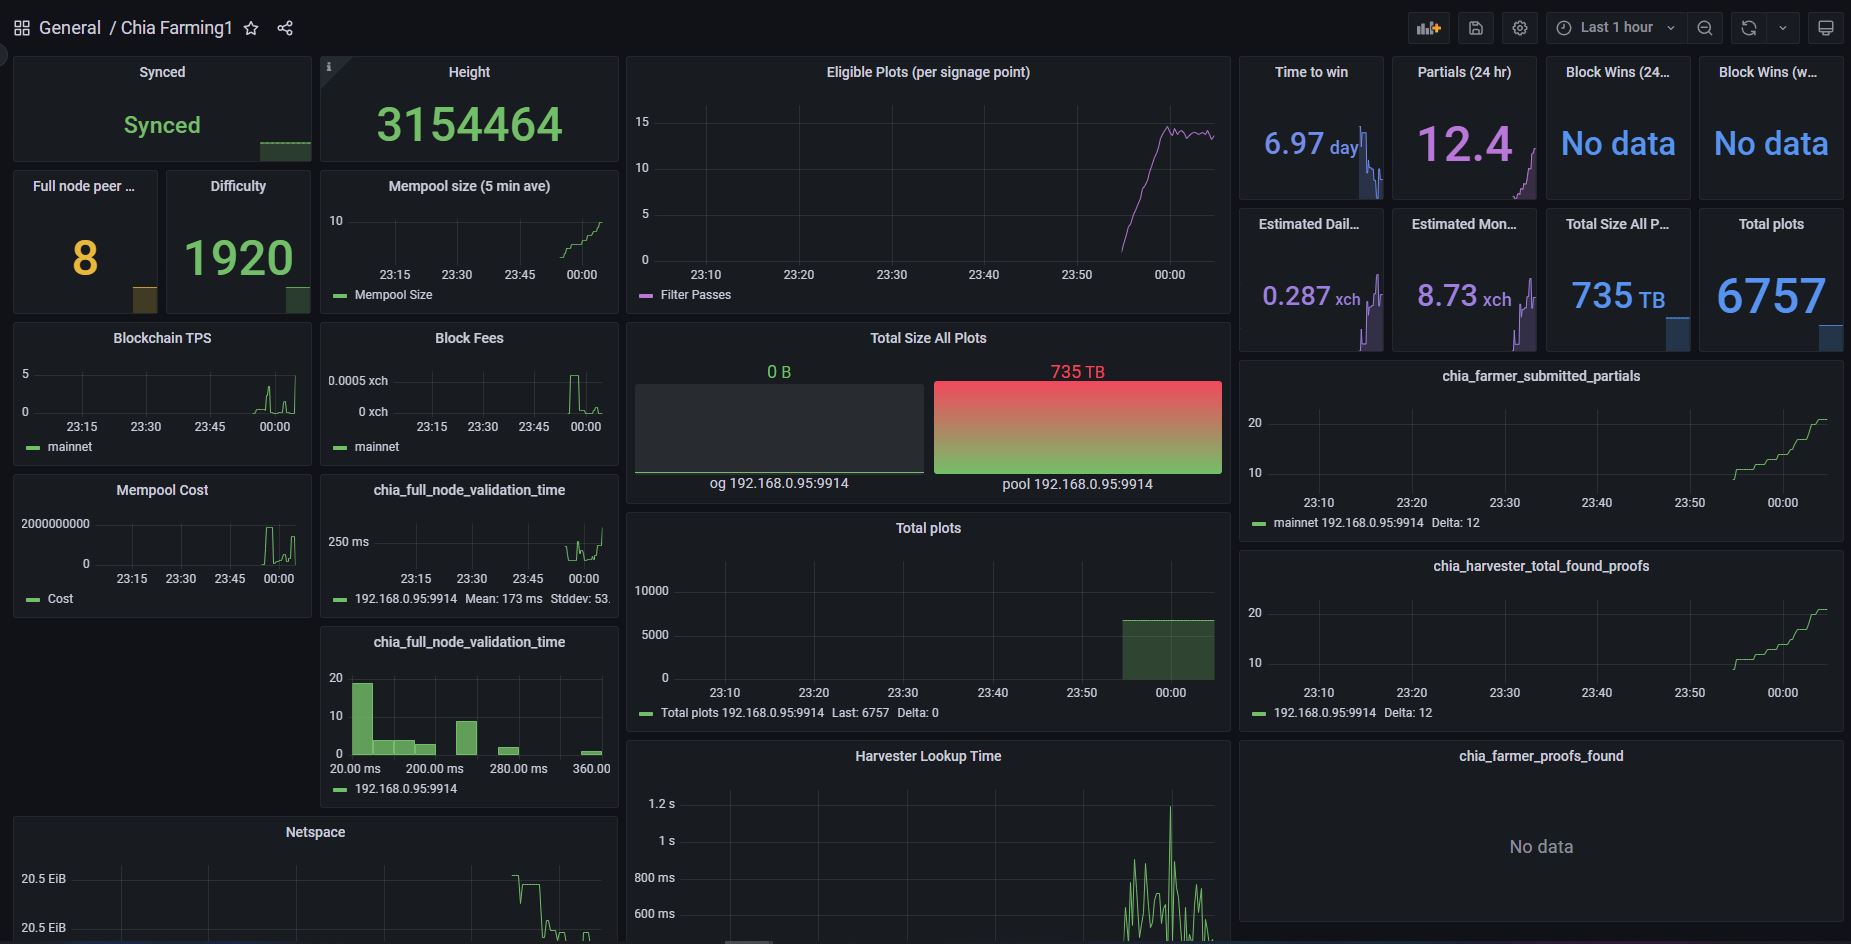The height and width of the screenshot is (944, 1851).
Task: Open chia_farmer_proofs_found panel title dropdown
Action: [x=1541, y=756]
